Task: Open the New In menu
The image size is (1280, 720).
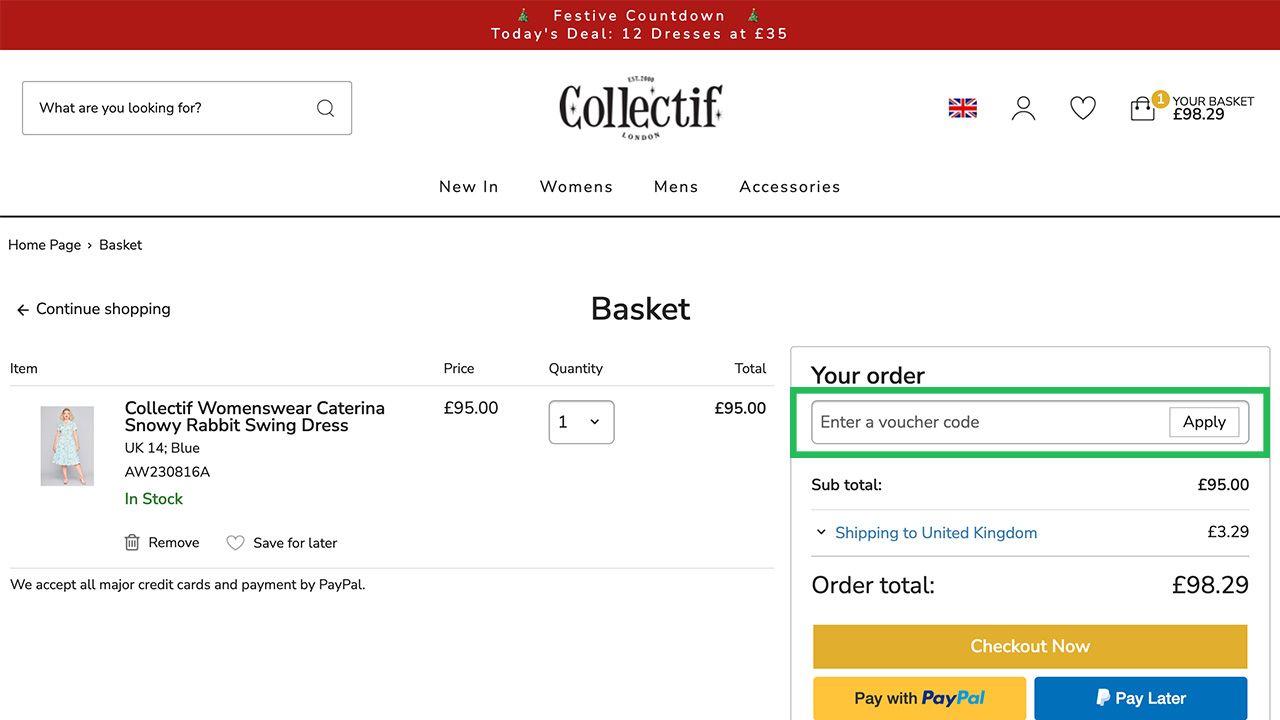Action: pyautogui.click(x=469, y=187)
